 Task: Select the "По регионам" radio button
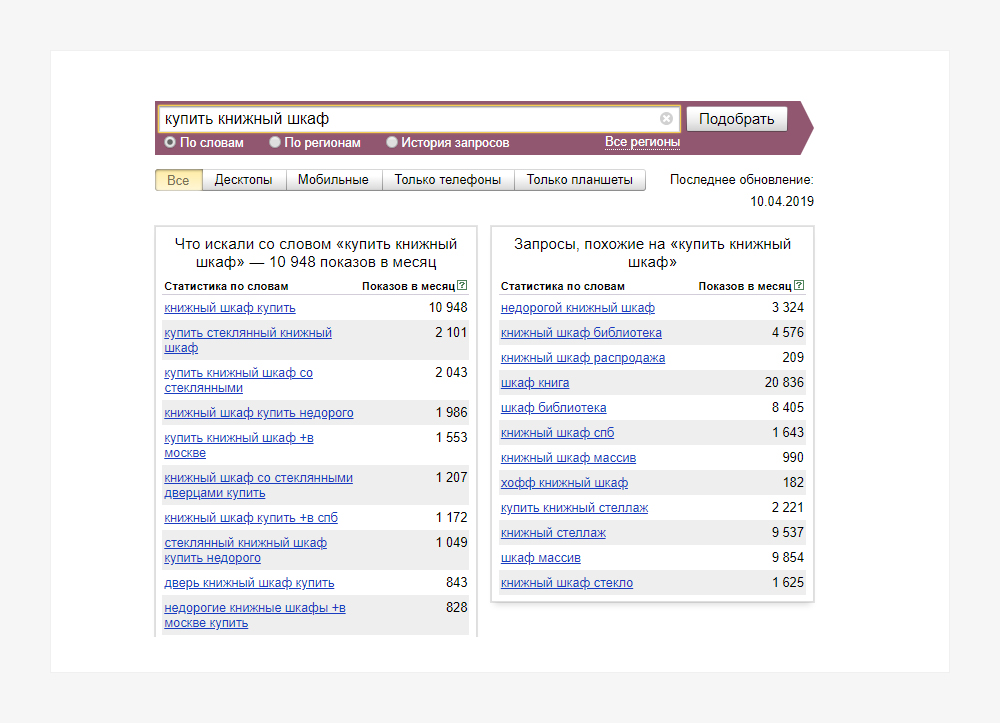point(275,143)
